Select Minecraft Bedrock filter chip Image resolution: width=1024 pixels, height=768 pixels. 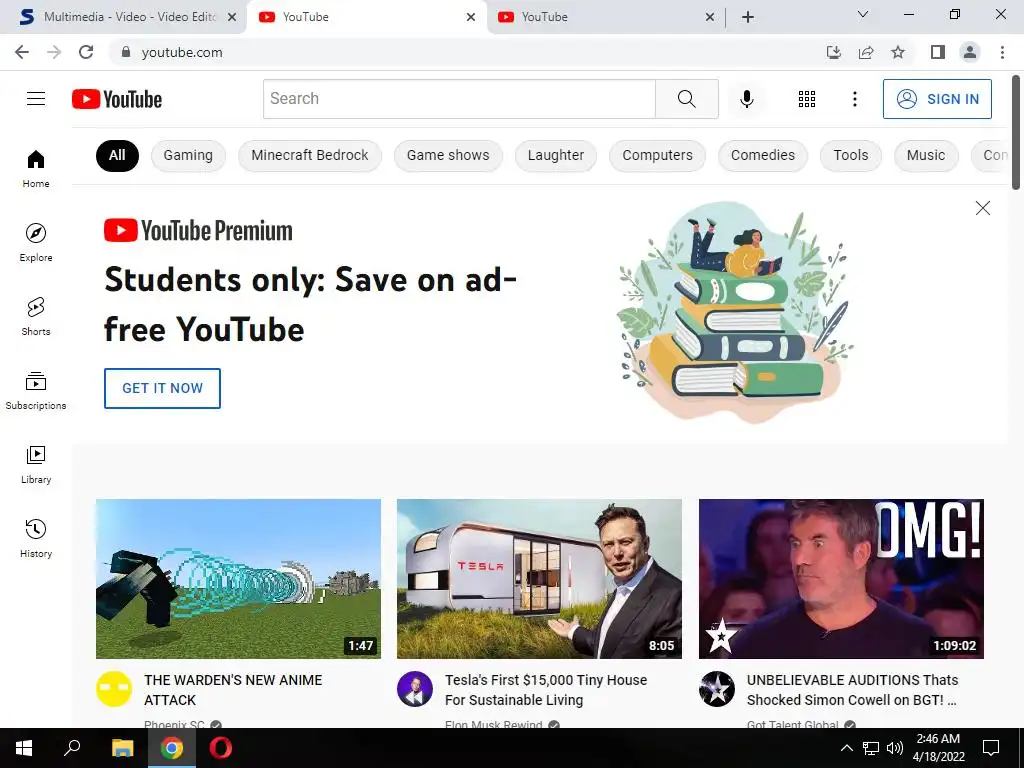310,155
